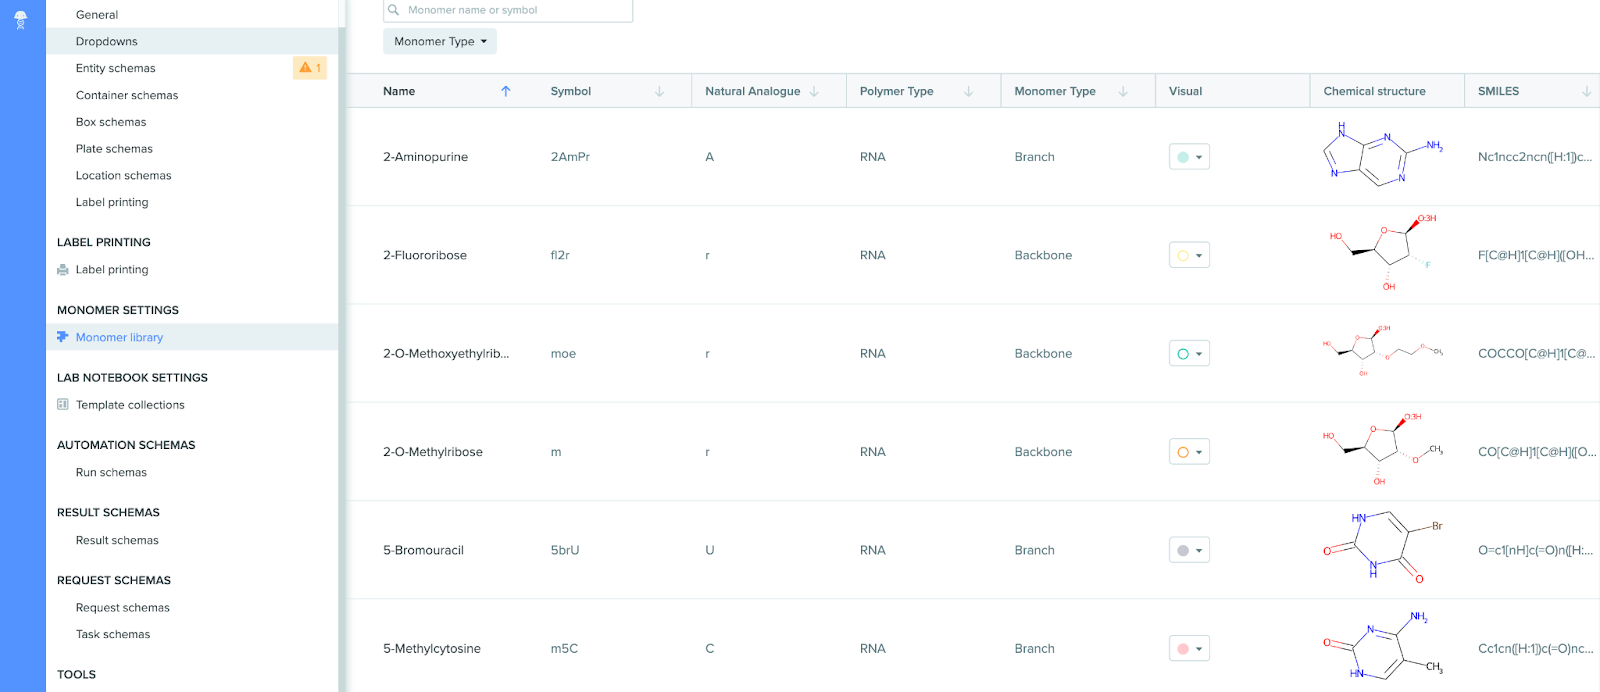Image resolution: width=1600 pixels, height=692 pixels.
Task: Click the Template collections icon
Action: [63, 405]
